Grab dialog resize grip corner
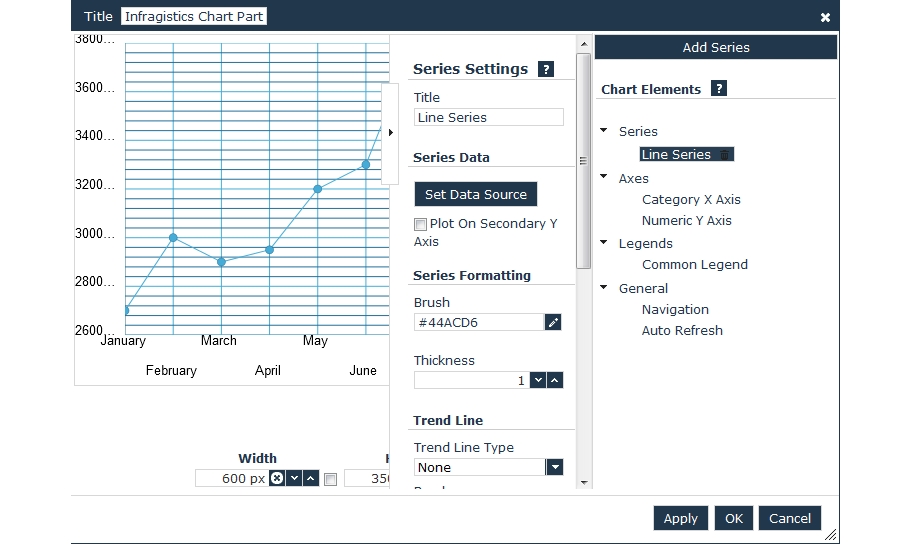The width and height of the screenshot is (900, 544). [x=831, y=535]
